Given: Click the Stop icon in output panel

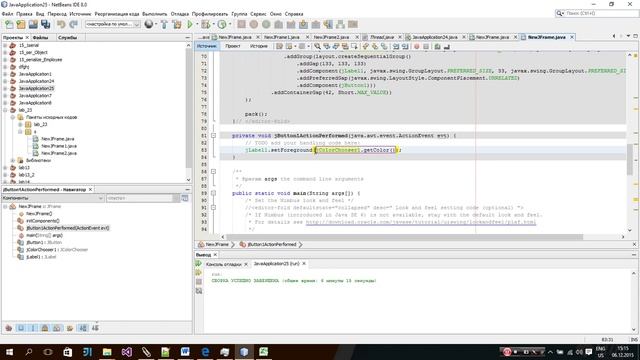Looking at the screenshot, I should click(199, 282).
